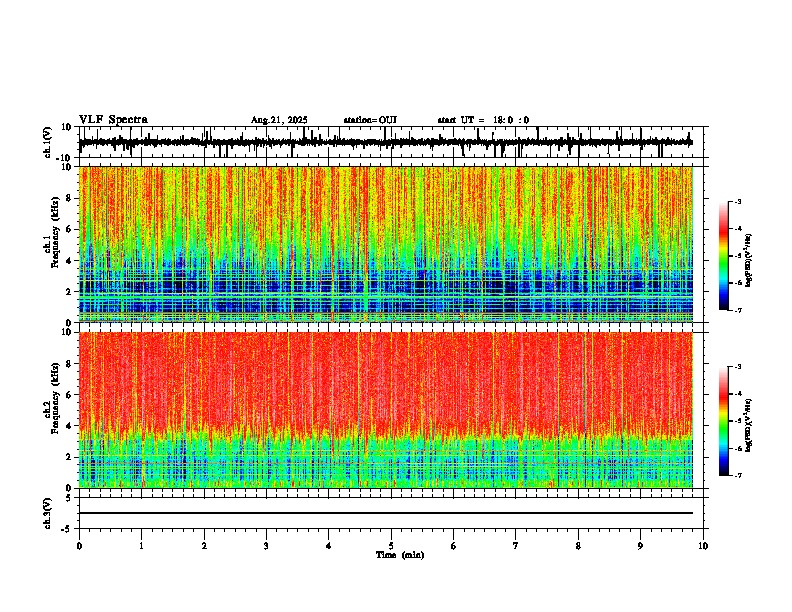Click the time axis tick label 9

click(x=640, y=546)
